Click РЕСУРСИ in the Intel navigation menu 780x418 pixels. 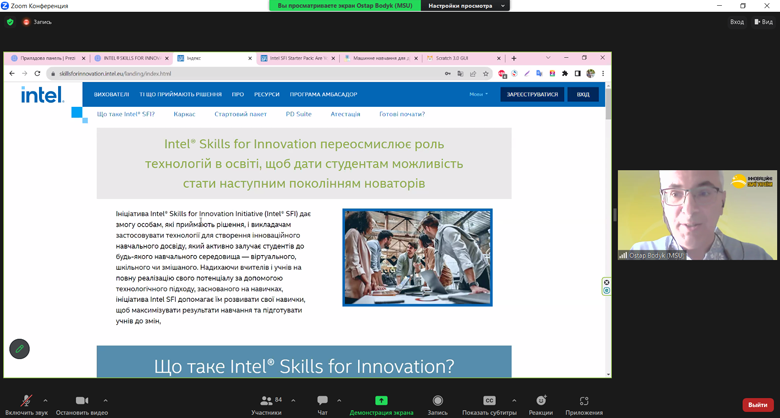pyautogui.click(x=266, y=94)
